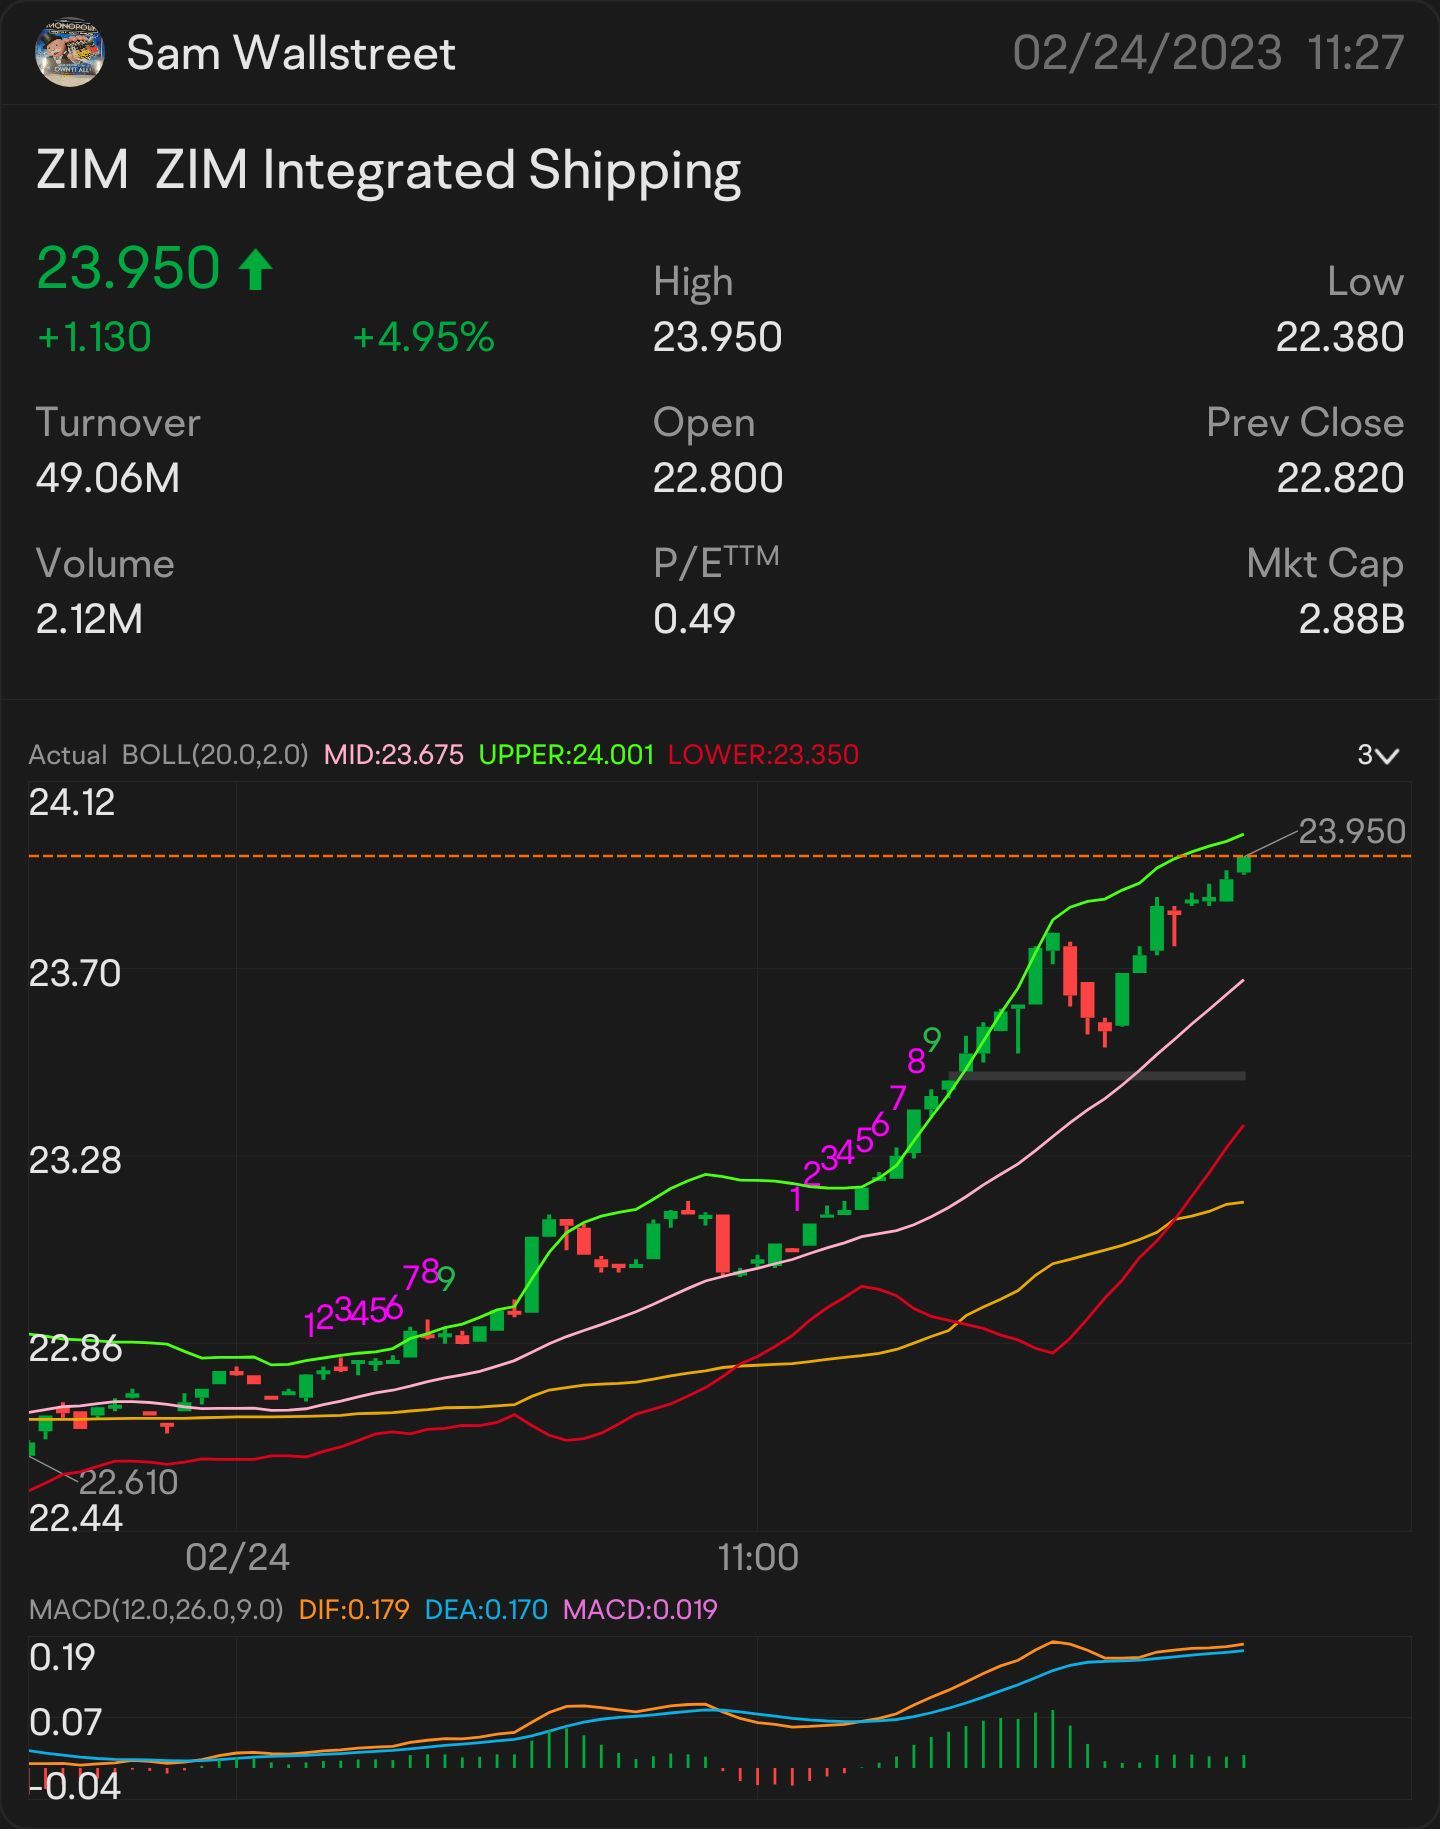Tap the MID:23.675 Bollinger value
Screen dimensions: 1440x1829
394,755
